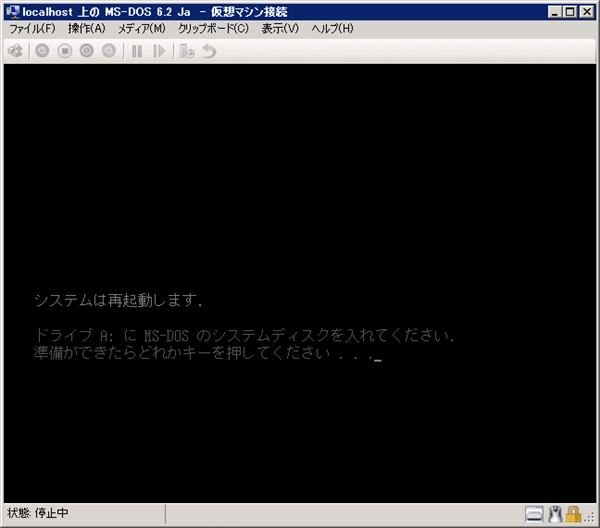Click the Reset/Resume play icon

click(159, 51)
